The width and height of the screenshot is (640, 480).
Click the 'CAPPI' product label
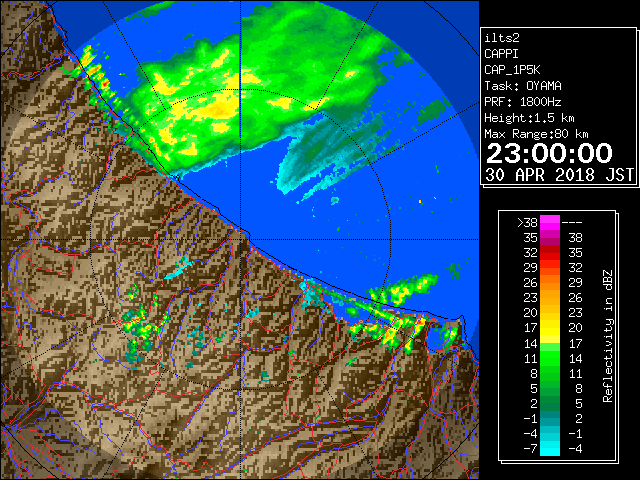501,54
